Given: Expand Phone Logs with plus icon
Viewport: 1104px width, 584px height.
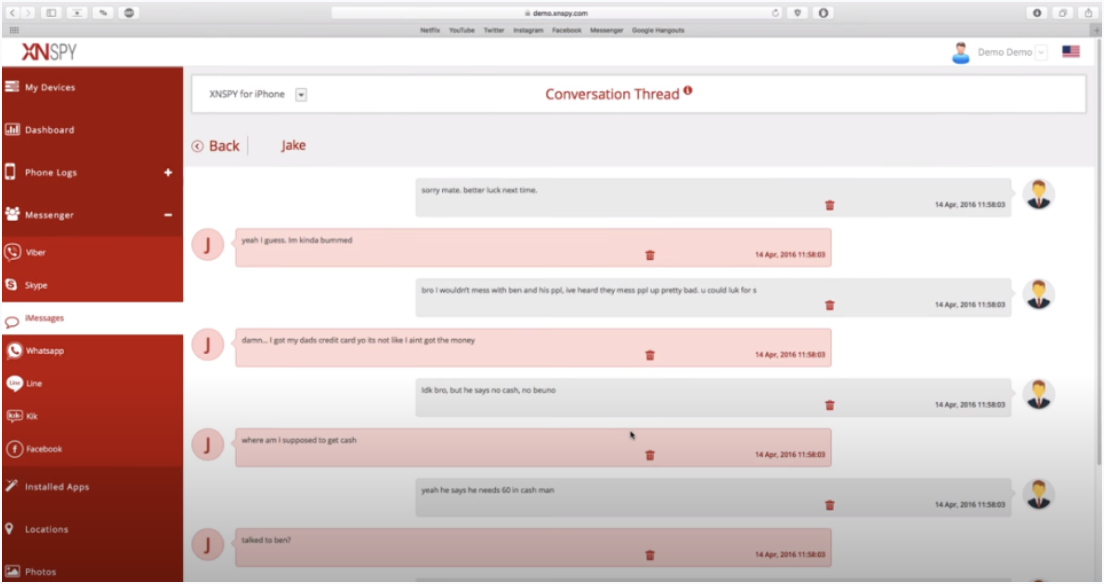Looking at the screenshot, I should click(168, 173).
